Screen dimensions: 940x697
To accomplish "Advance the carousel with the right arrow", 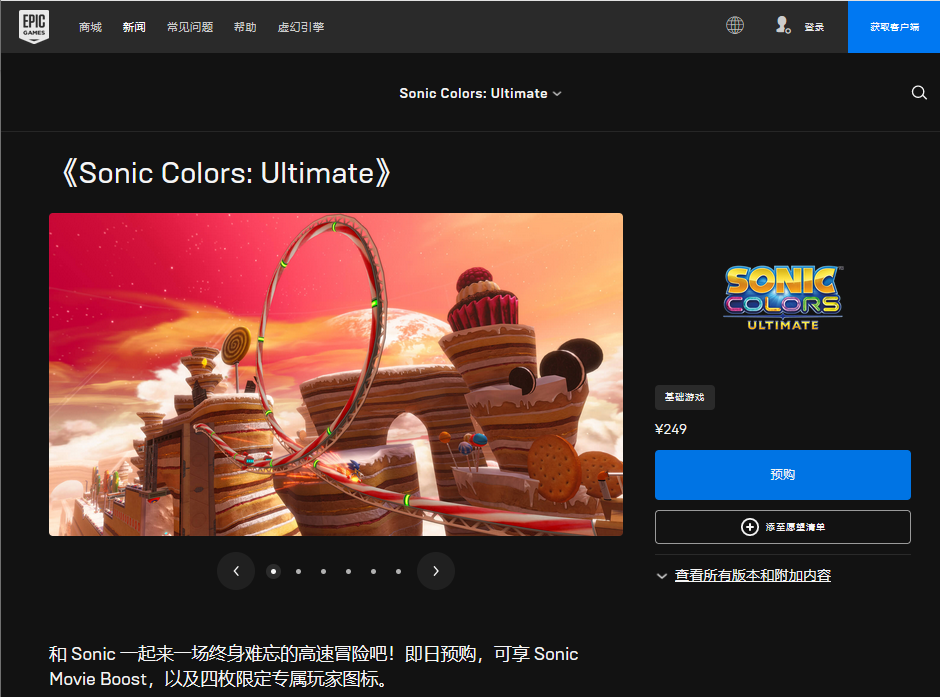I will coord(435,571).
